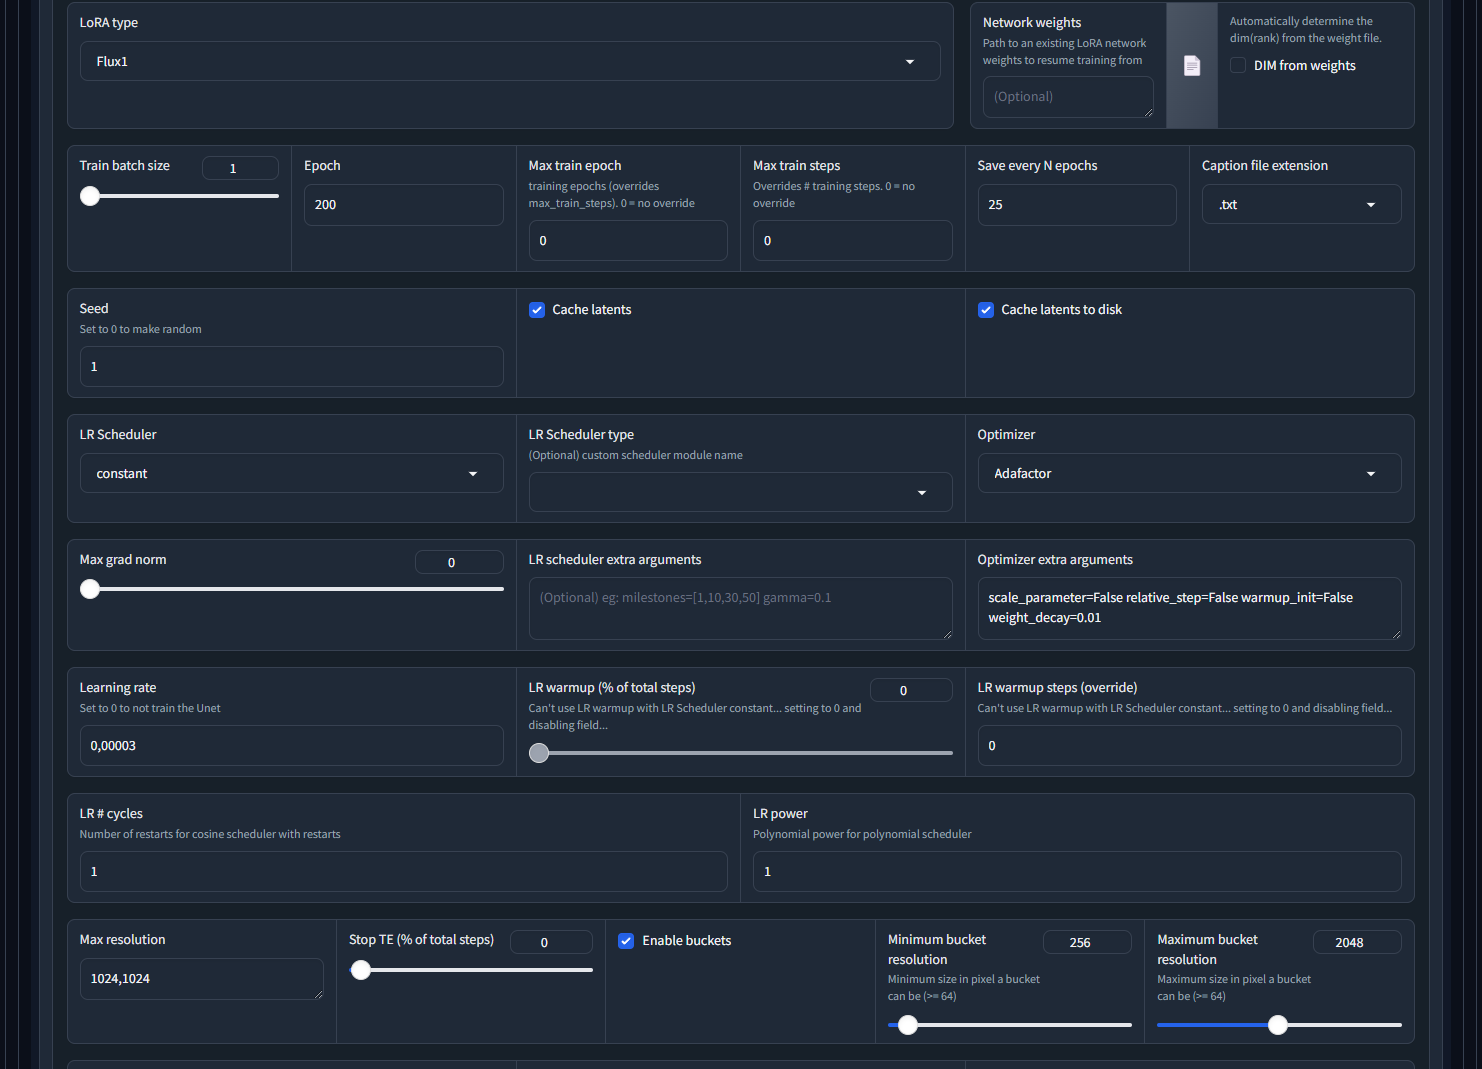Click the LR warmup percent slider handle
This screenshot has height=1069, width=1482.
[539, 753]
